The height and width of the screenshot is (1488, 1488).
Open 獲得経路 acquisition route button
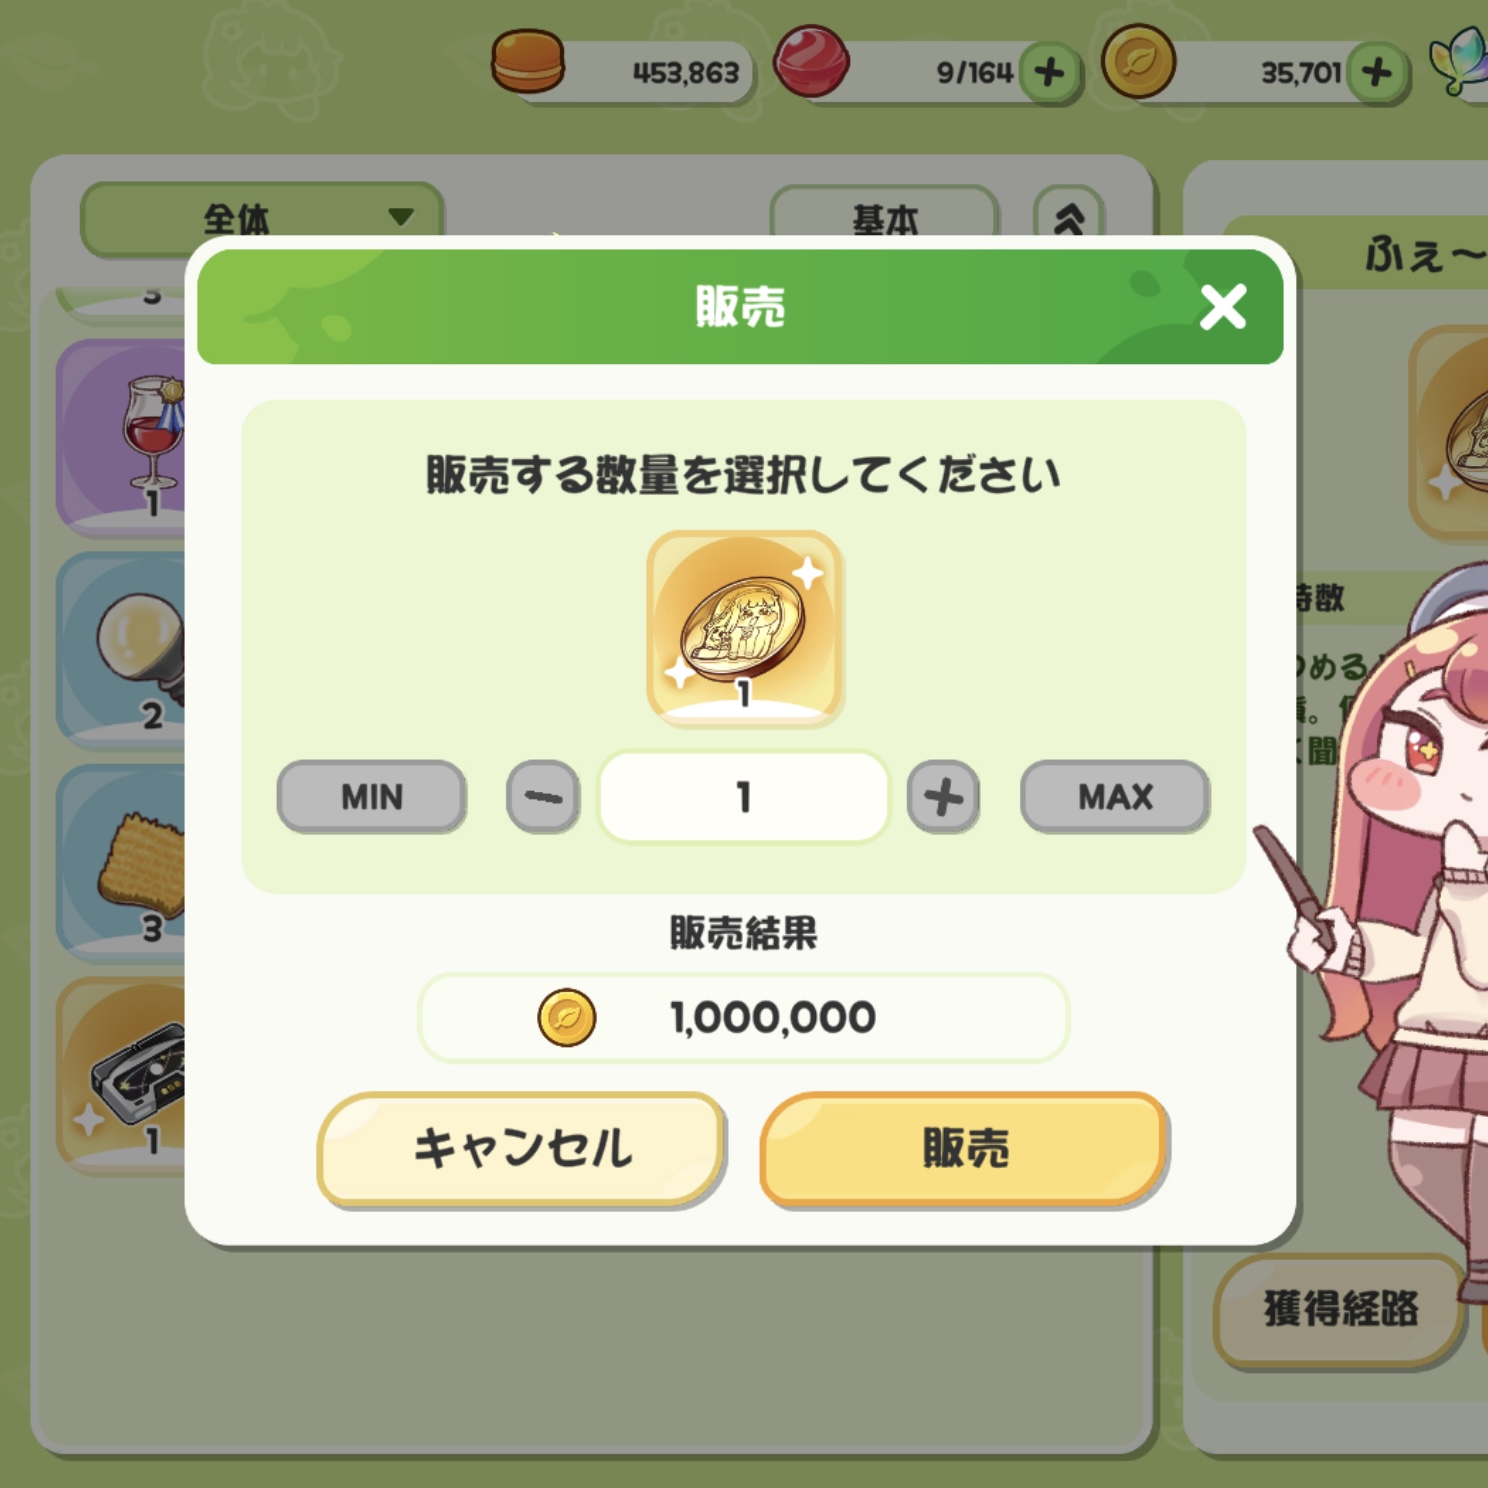[x=1340, y=1309]
